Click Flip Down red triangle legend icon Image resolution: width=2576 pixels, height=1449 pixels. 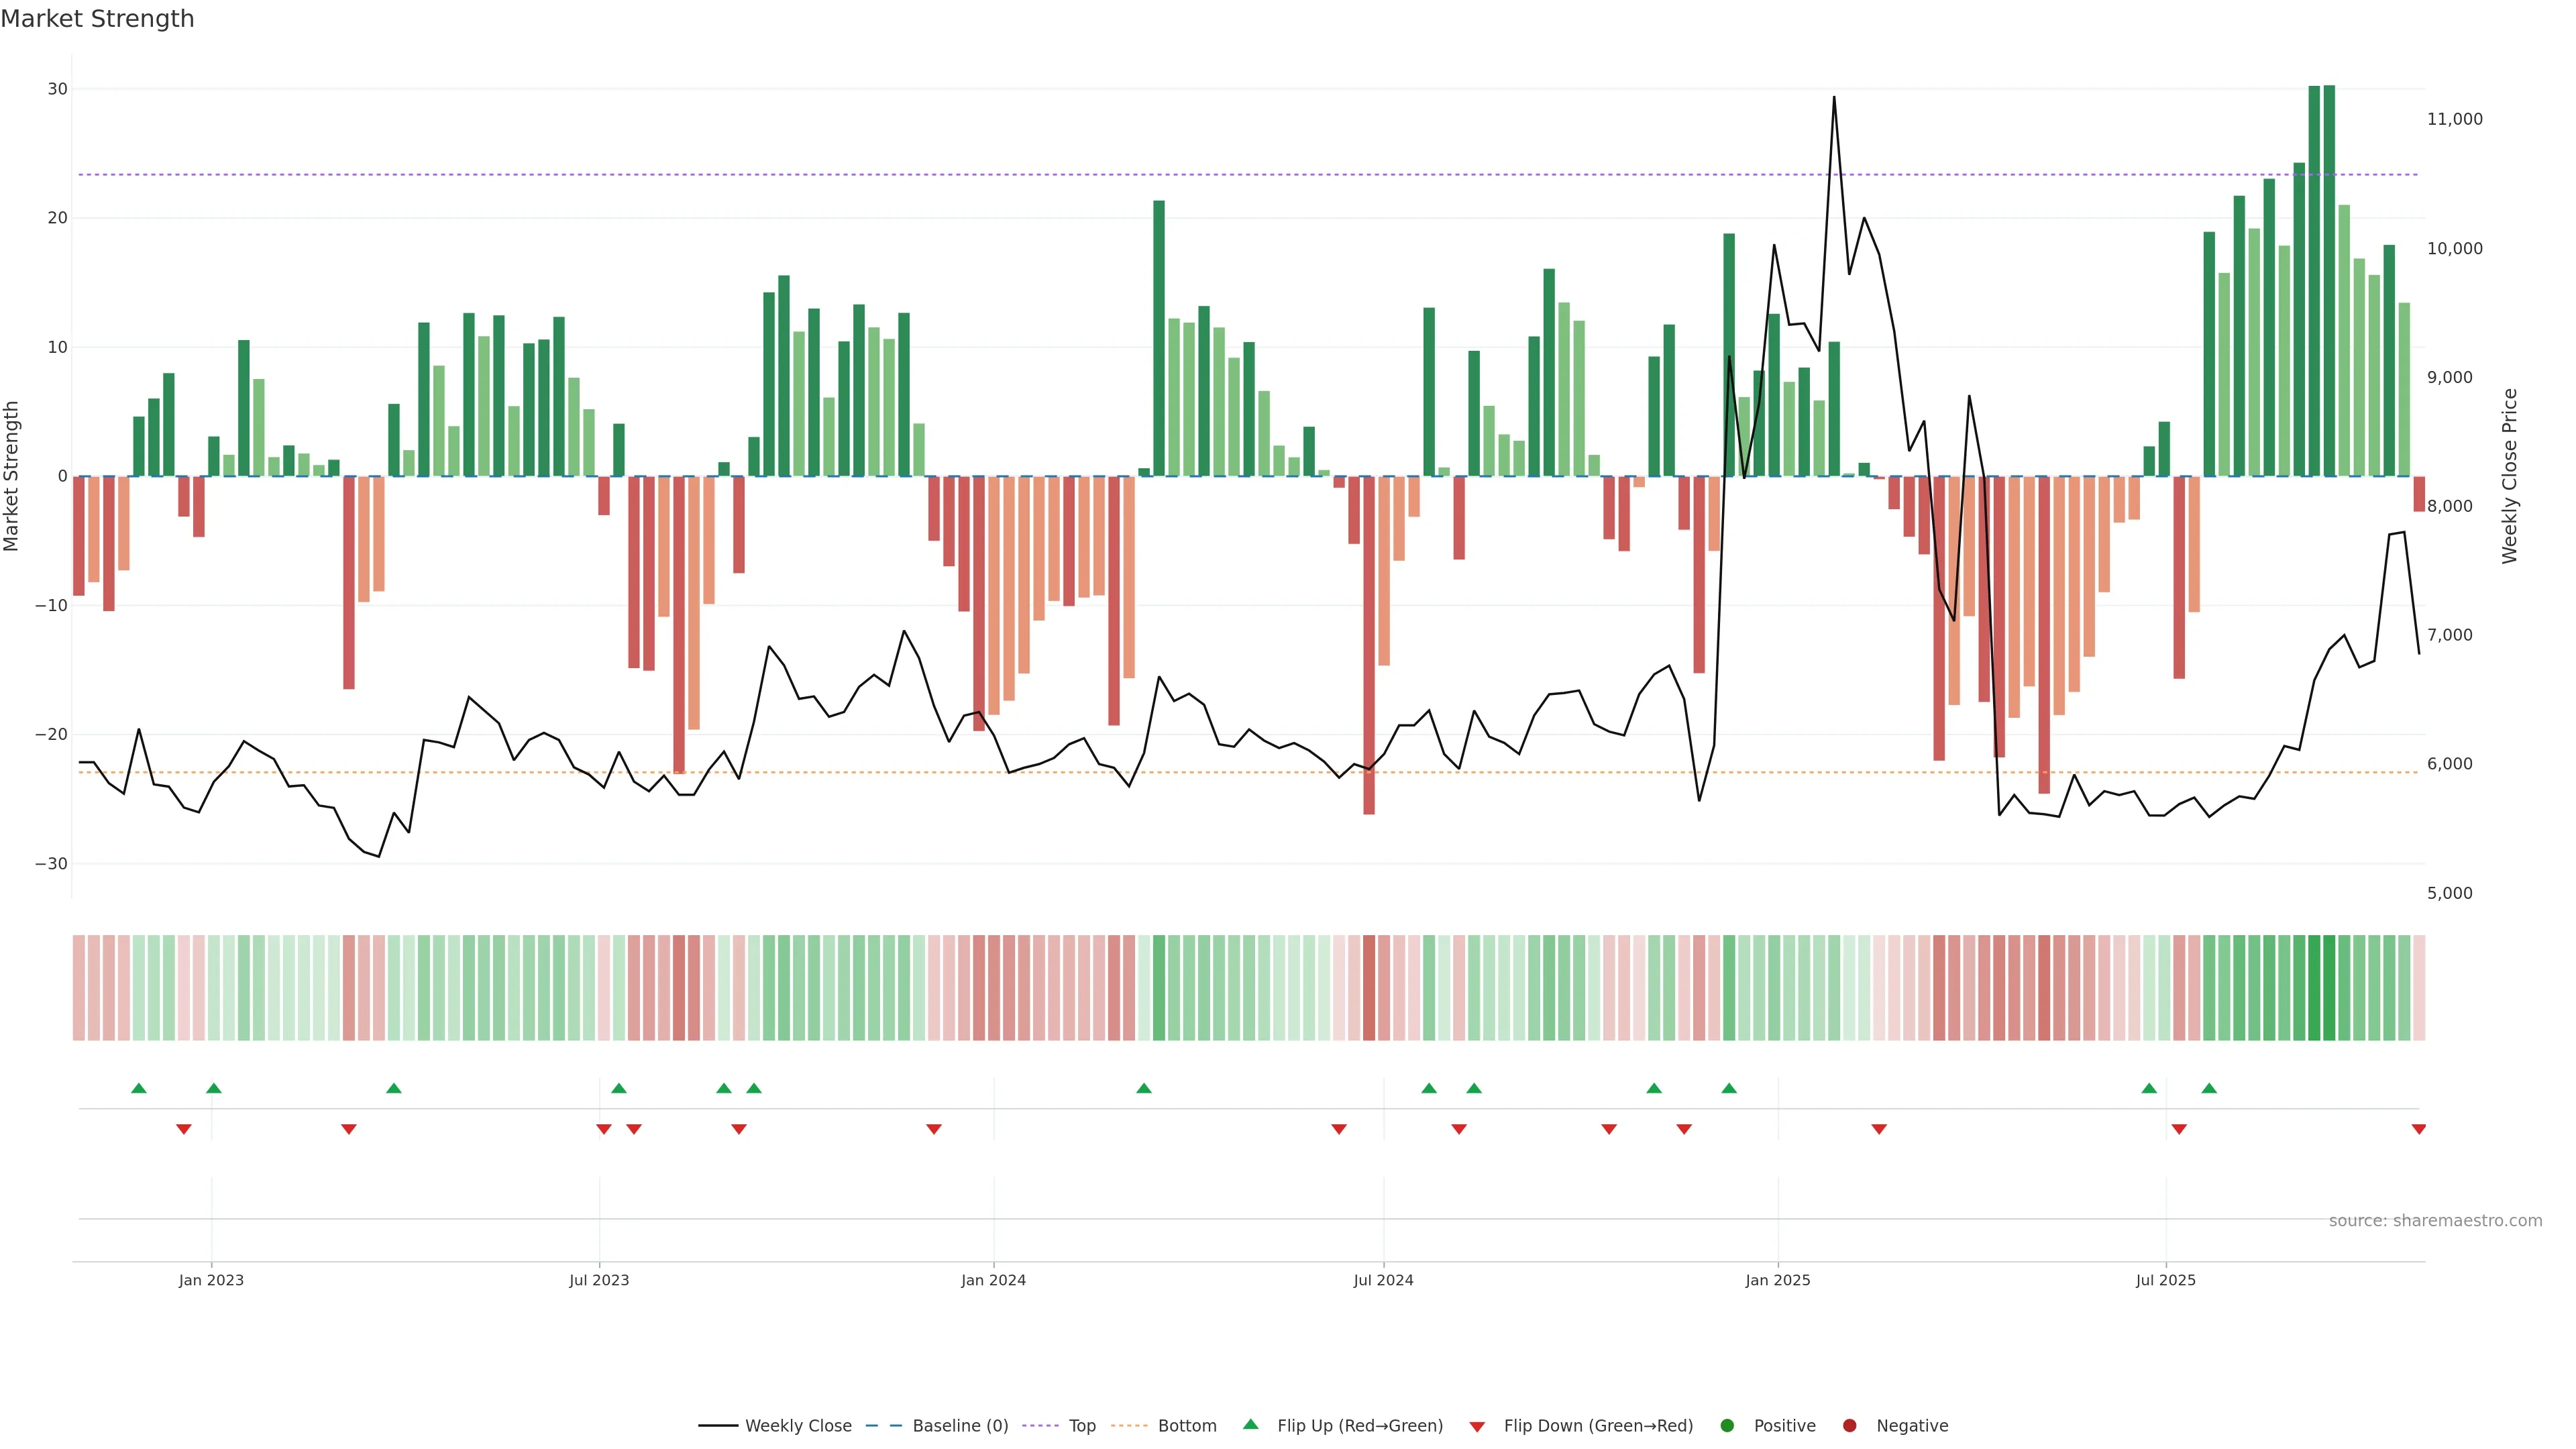(1477, 1427)
